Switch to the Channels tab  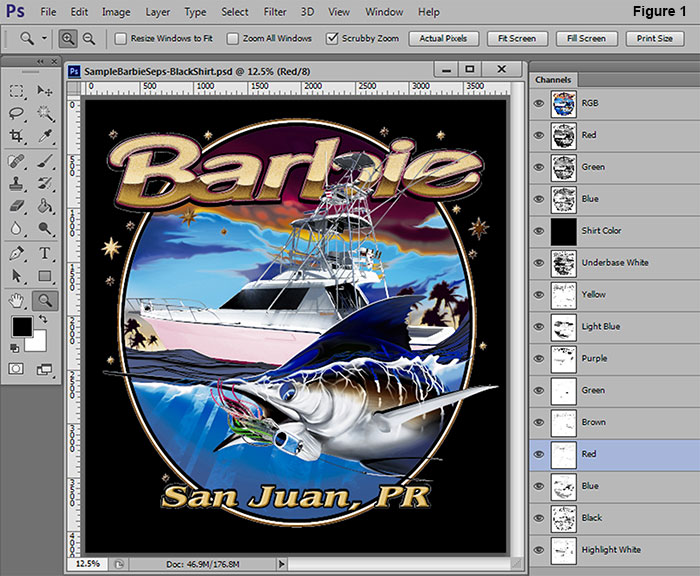[553, 80]
